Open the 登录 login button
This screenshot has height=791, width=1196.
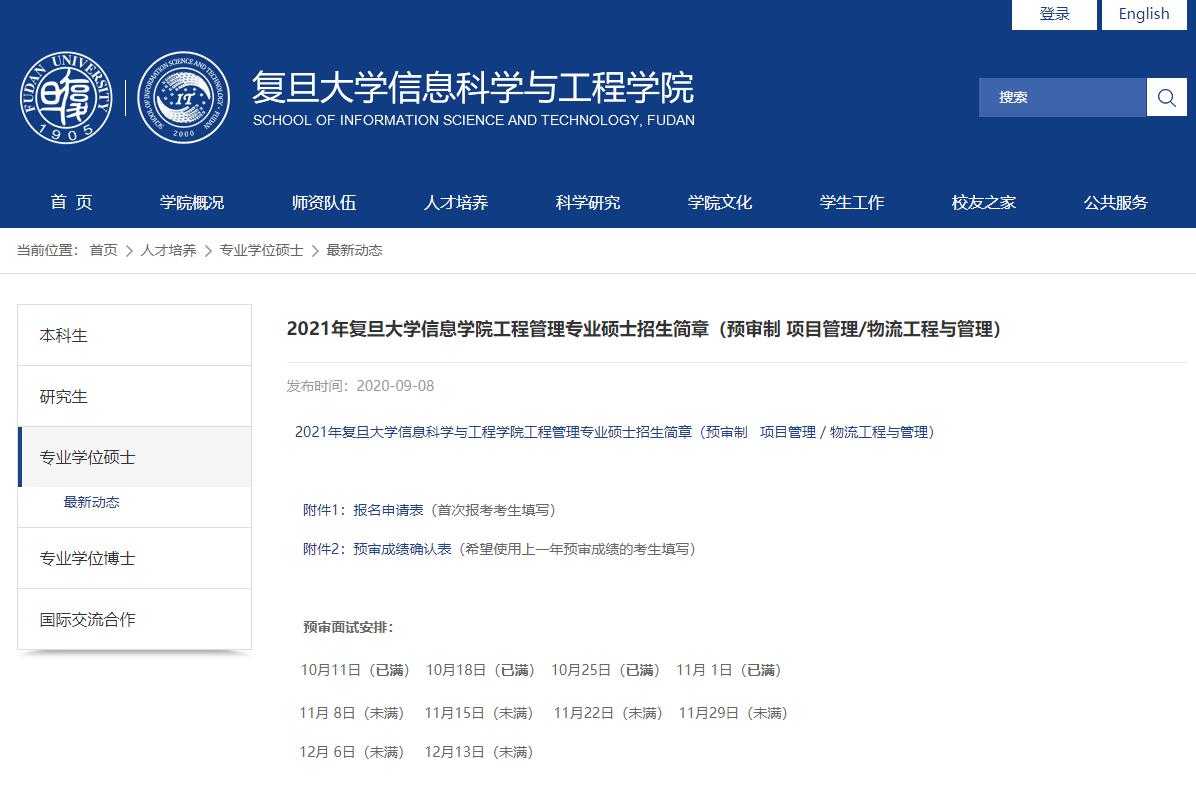[1054, 14]
